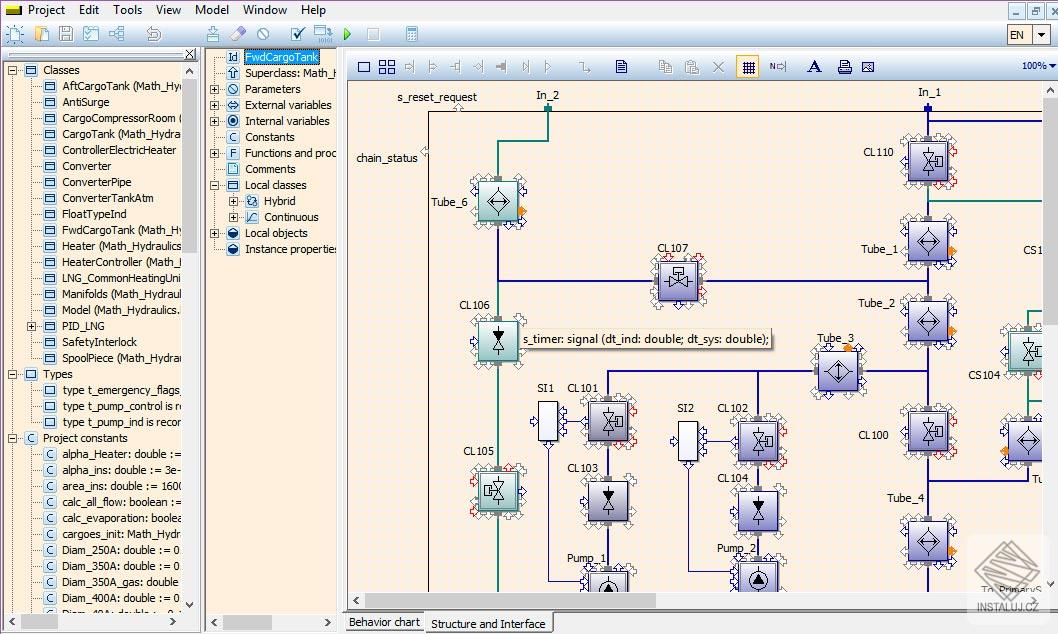This screenshot has height=634, width=1058.
Task: Select the ConverterTankAtm class
Action: click(x=108, y=198)
